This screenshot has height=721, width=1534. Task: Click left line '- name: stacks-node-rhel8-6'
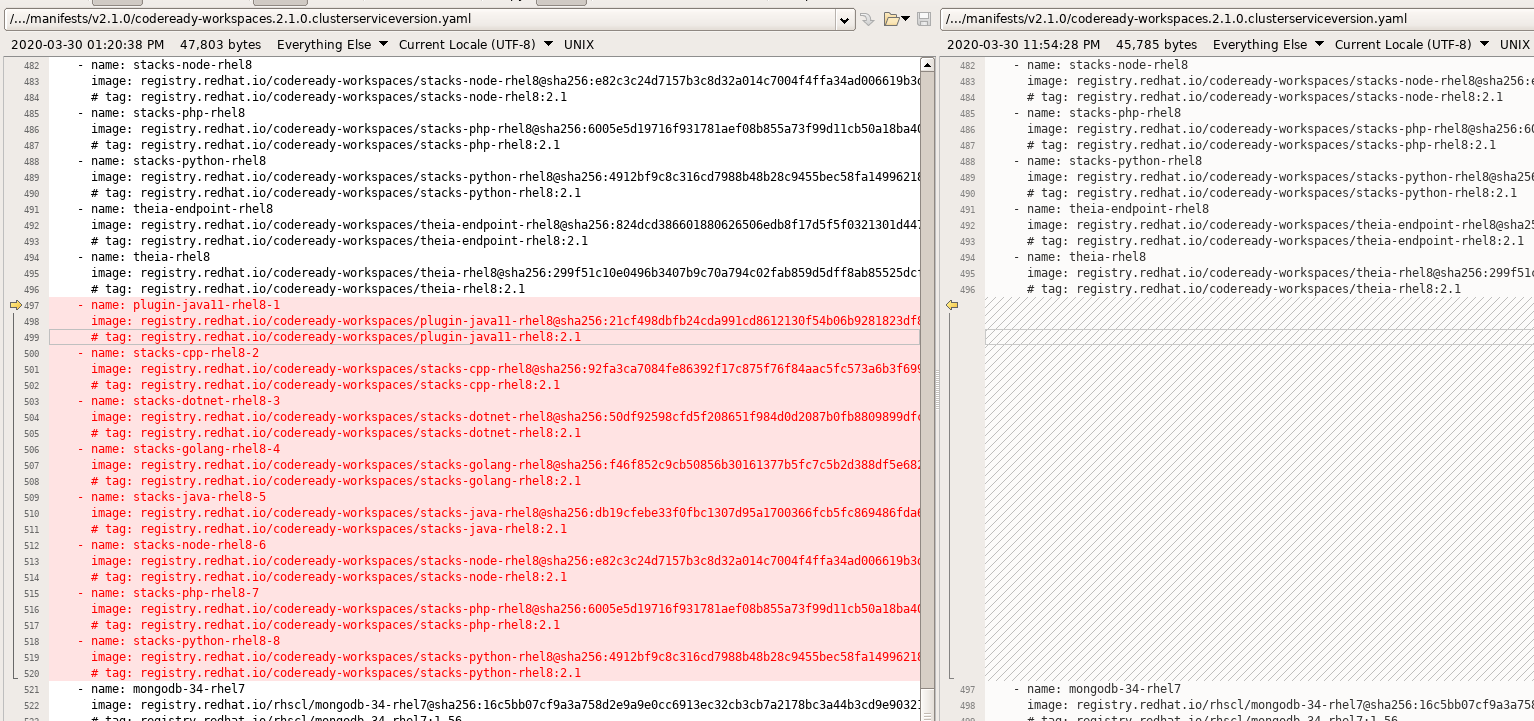click(172, 545)
